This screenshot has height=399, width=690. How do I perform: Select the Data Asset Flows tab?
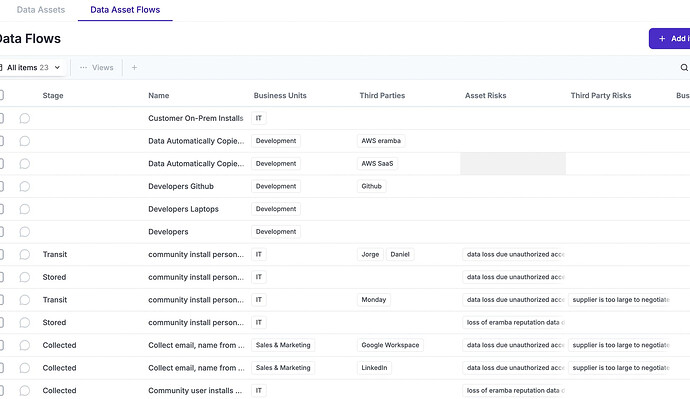tap(125, 10)
